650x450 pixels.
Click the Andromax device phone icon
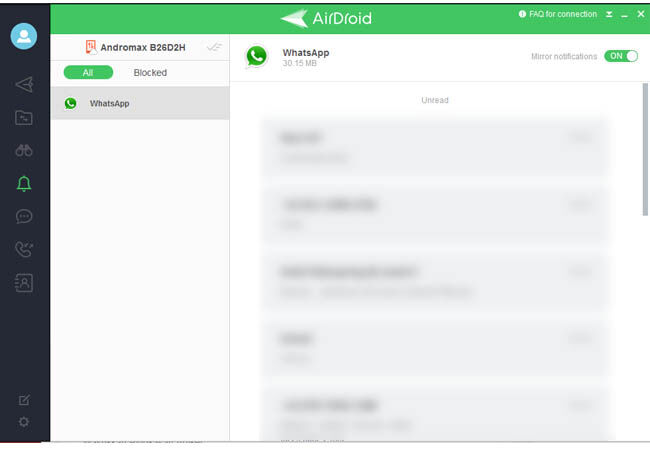click(90, 47)
